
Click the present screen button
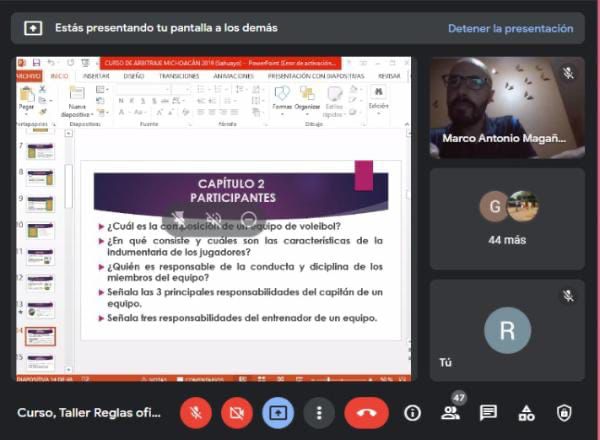pyautogui.click(x=278, y=412)
